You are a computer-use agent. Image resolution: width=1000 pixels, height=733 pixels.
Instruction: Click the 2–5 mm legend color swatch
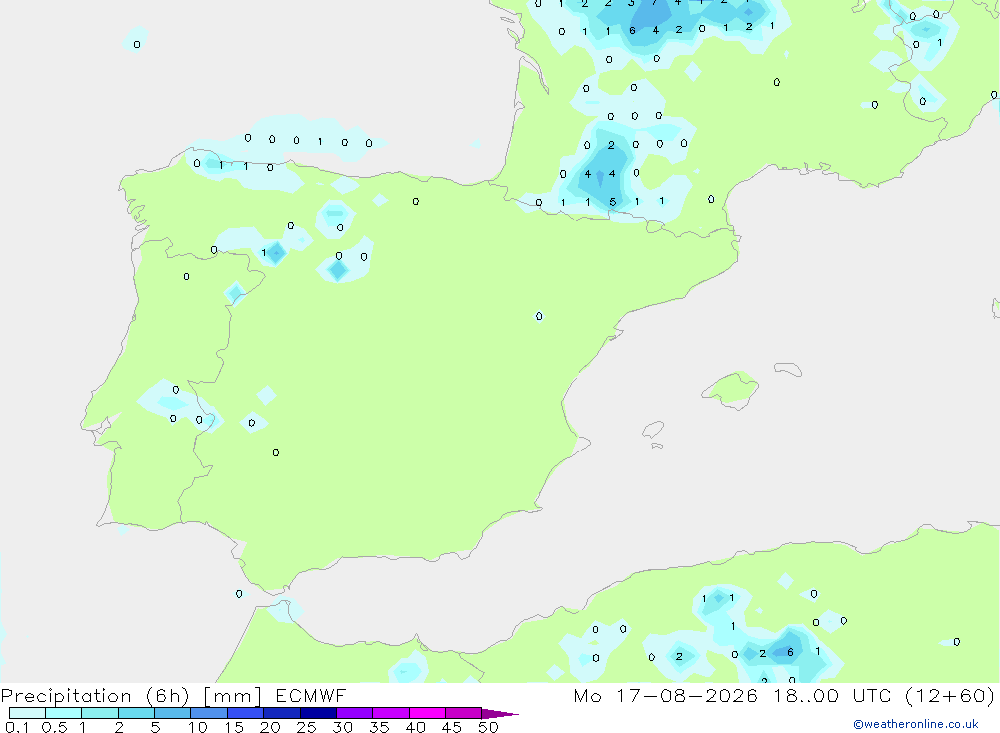click(136, 713)
